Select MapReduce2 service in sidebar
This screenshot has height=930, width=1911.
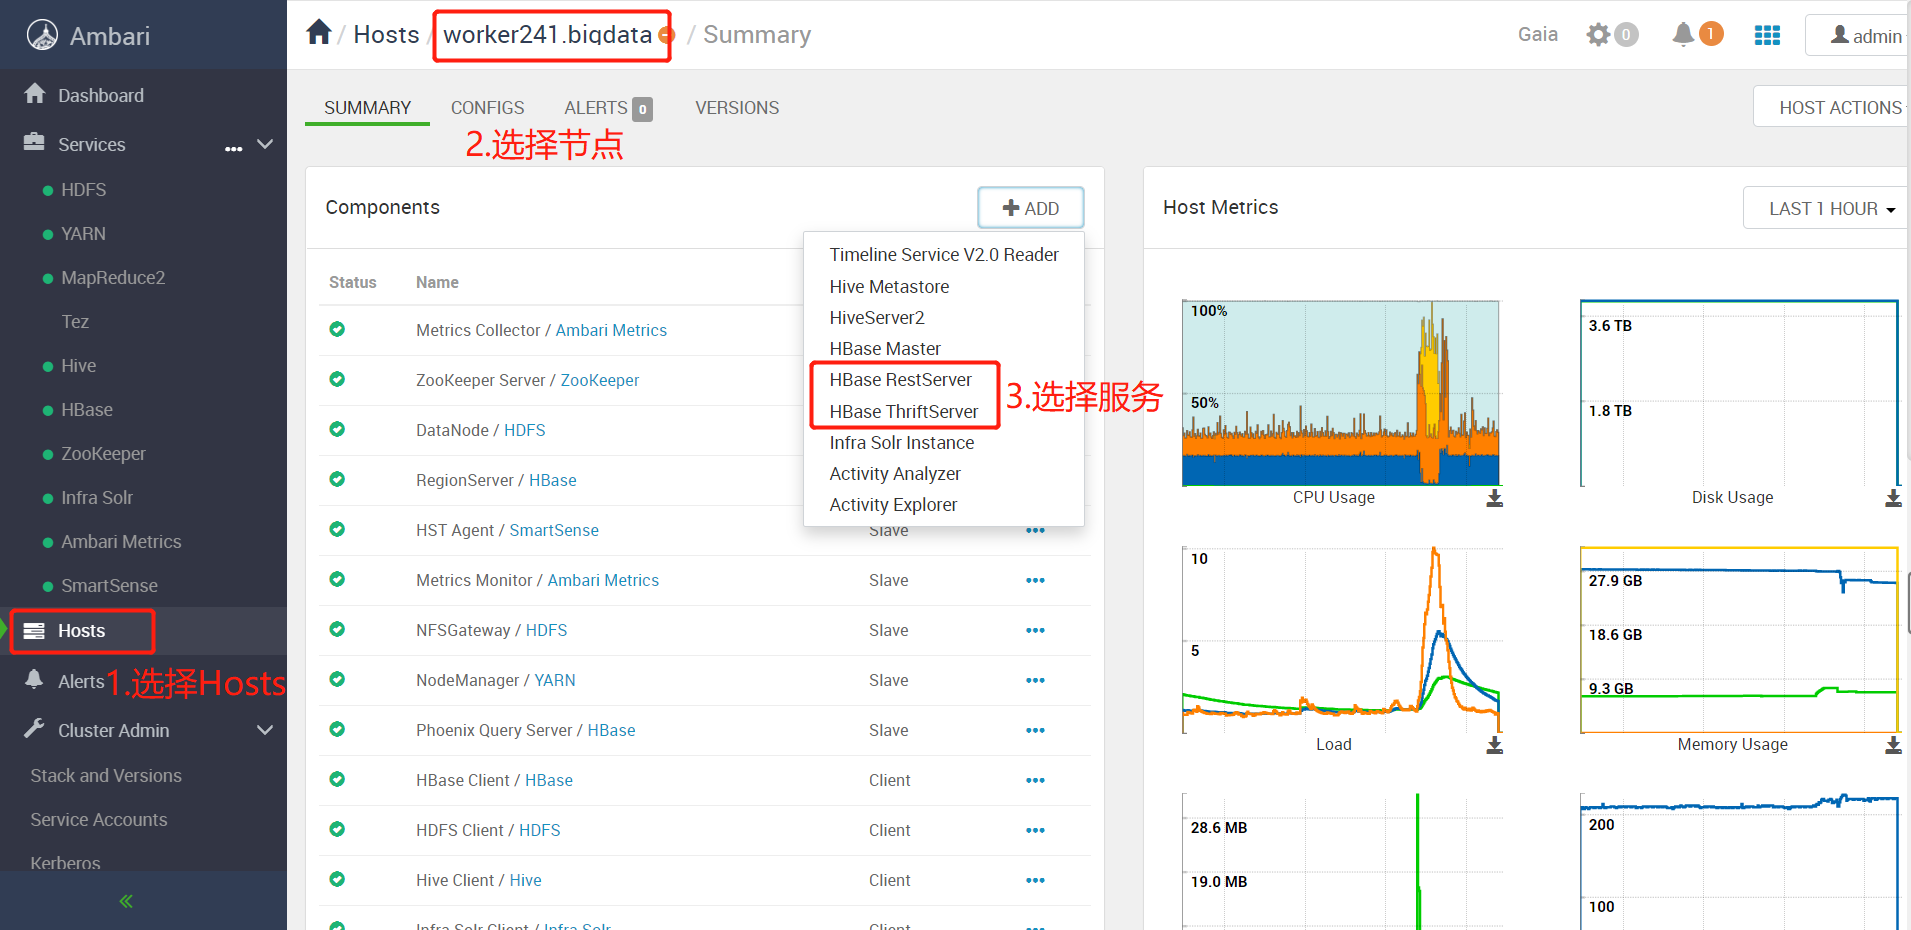coord(113,278)
